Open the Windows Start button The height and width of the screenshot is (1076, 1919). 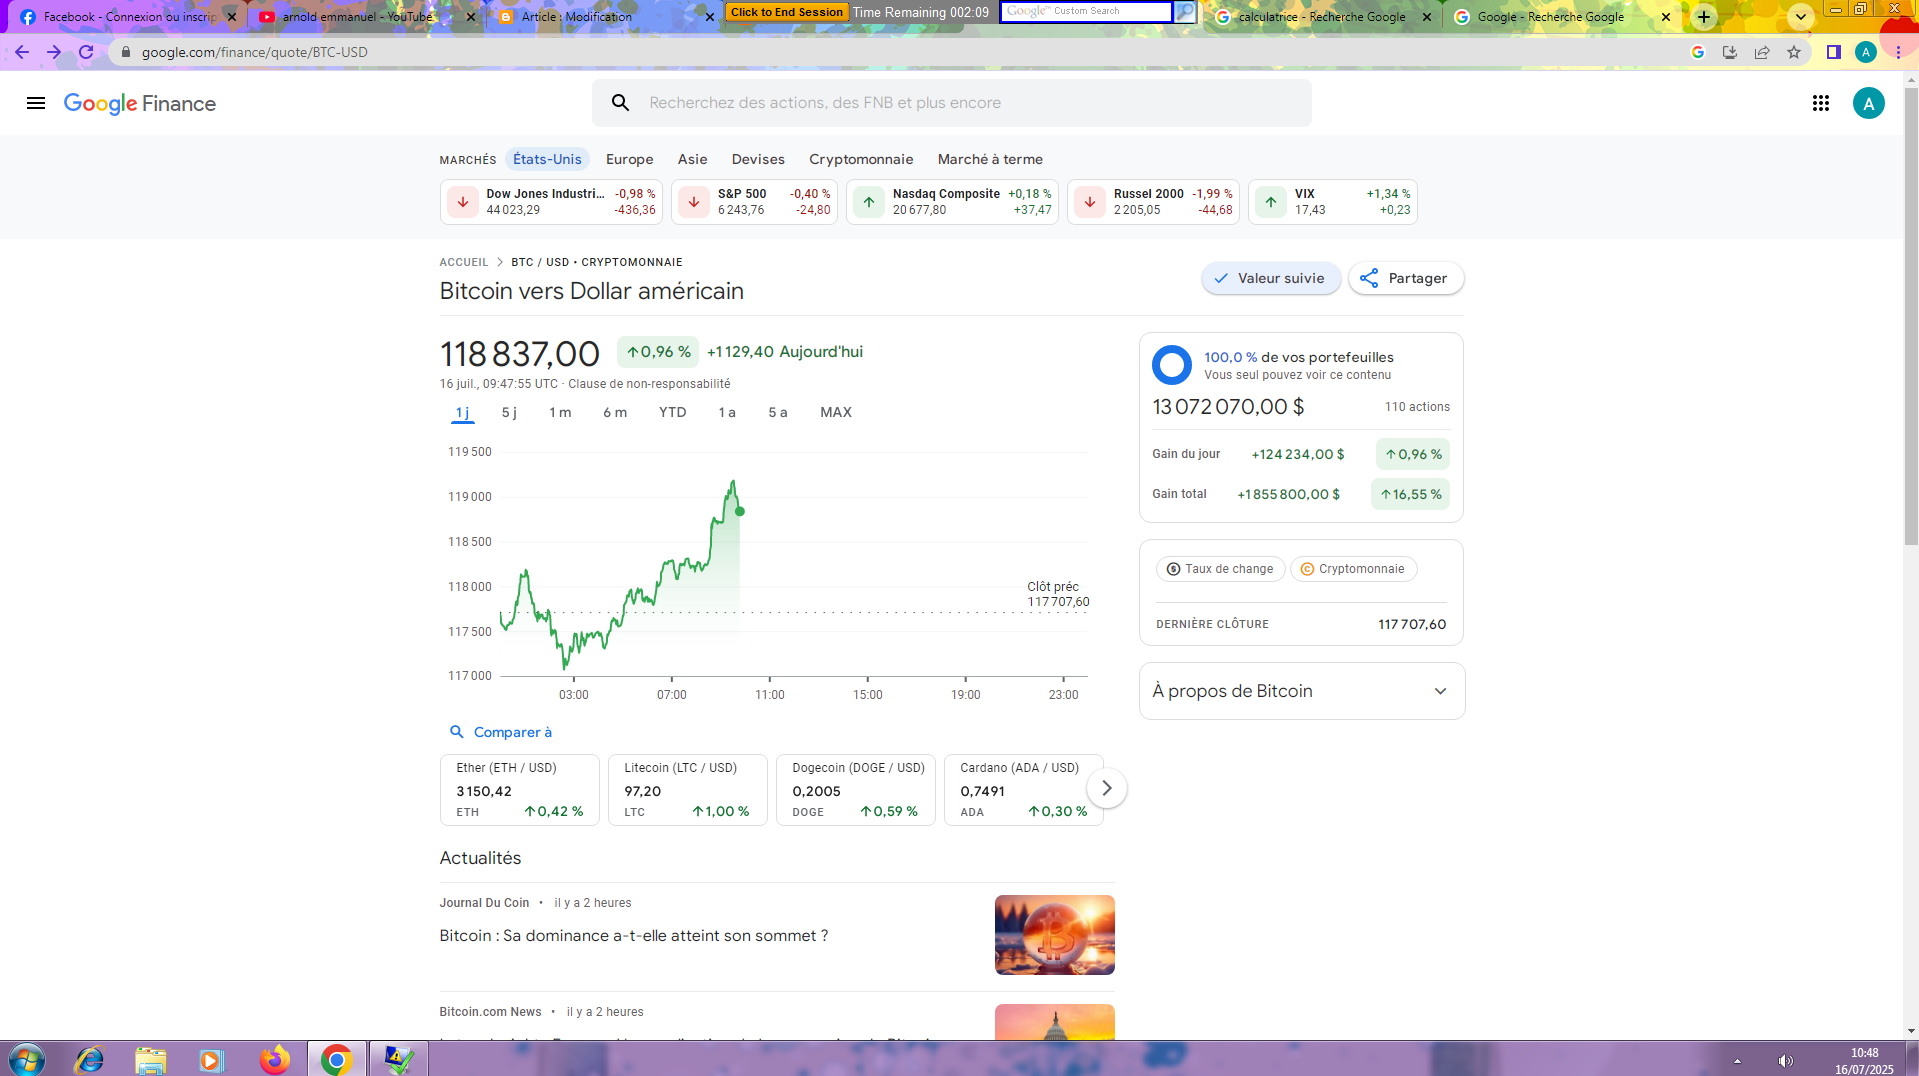(x=27, y=1059)
